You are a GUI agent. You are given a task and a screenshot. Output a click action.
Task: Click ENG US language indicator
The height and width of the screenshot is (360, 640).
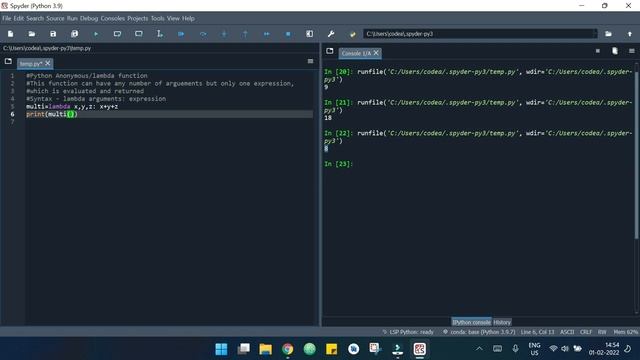tap(534, 349)
